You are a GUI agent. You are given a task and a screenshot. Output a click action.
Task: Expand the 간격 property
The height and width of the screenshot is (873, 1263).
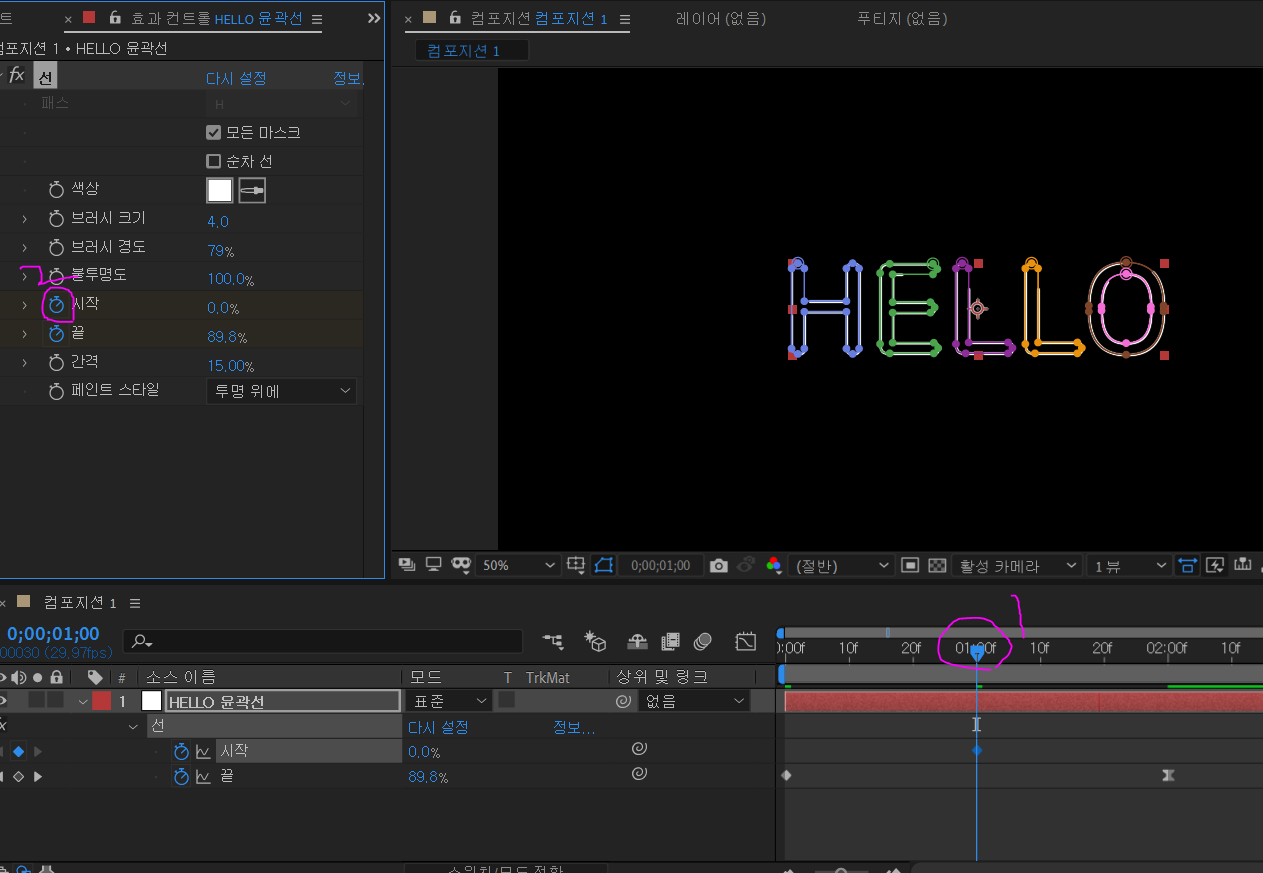[24, 362]
